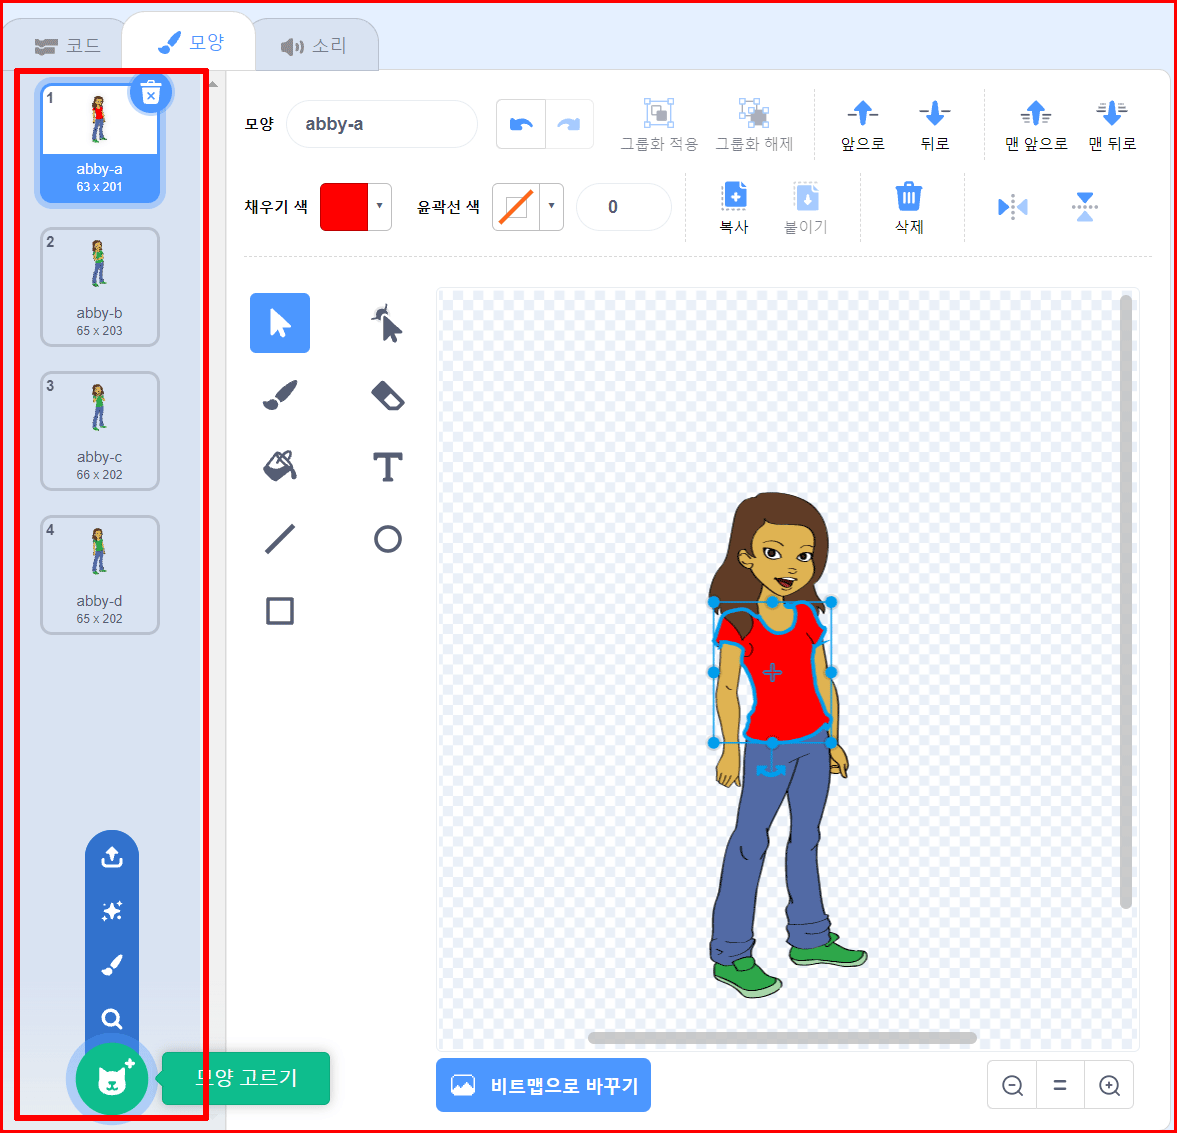Click the 삭제 trash icon
The width and height of the screenshot is (1177, 1133).
(908, 207)
